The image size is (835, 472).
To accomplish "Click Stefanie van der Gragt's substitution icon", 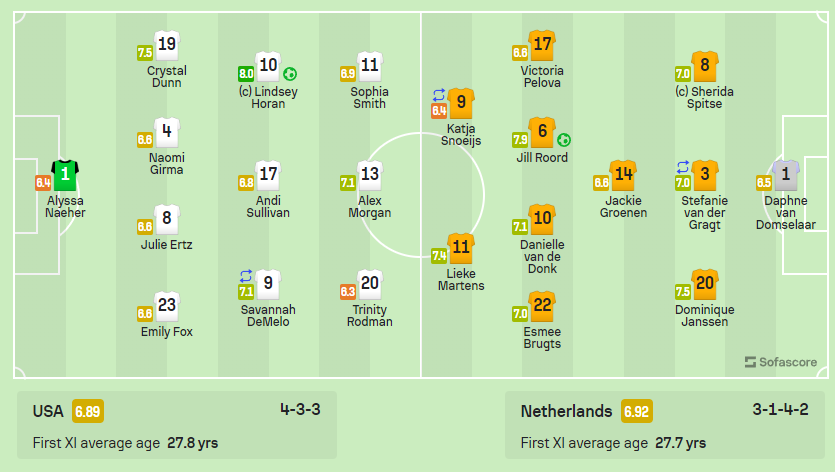I will click(x=683, y=167).
